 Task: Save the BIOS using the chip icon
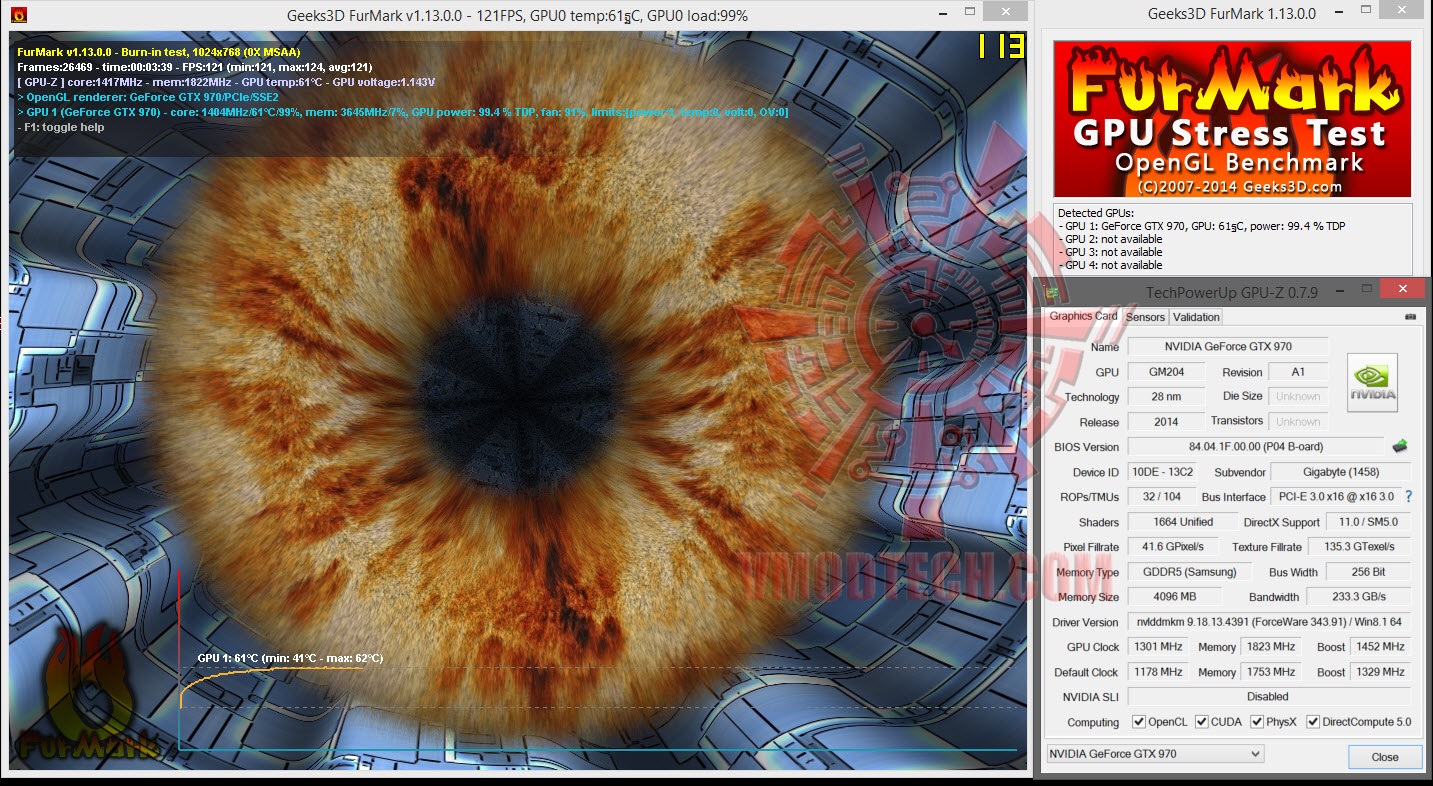(1400, 446)
